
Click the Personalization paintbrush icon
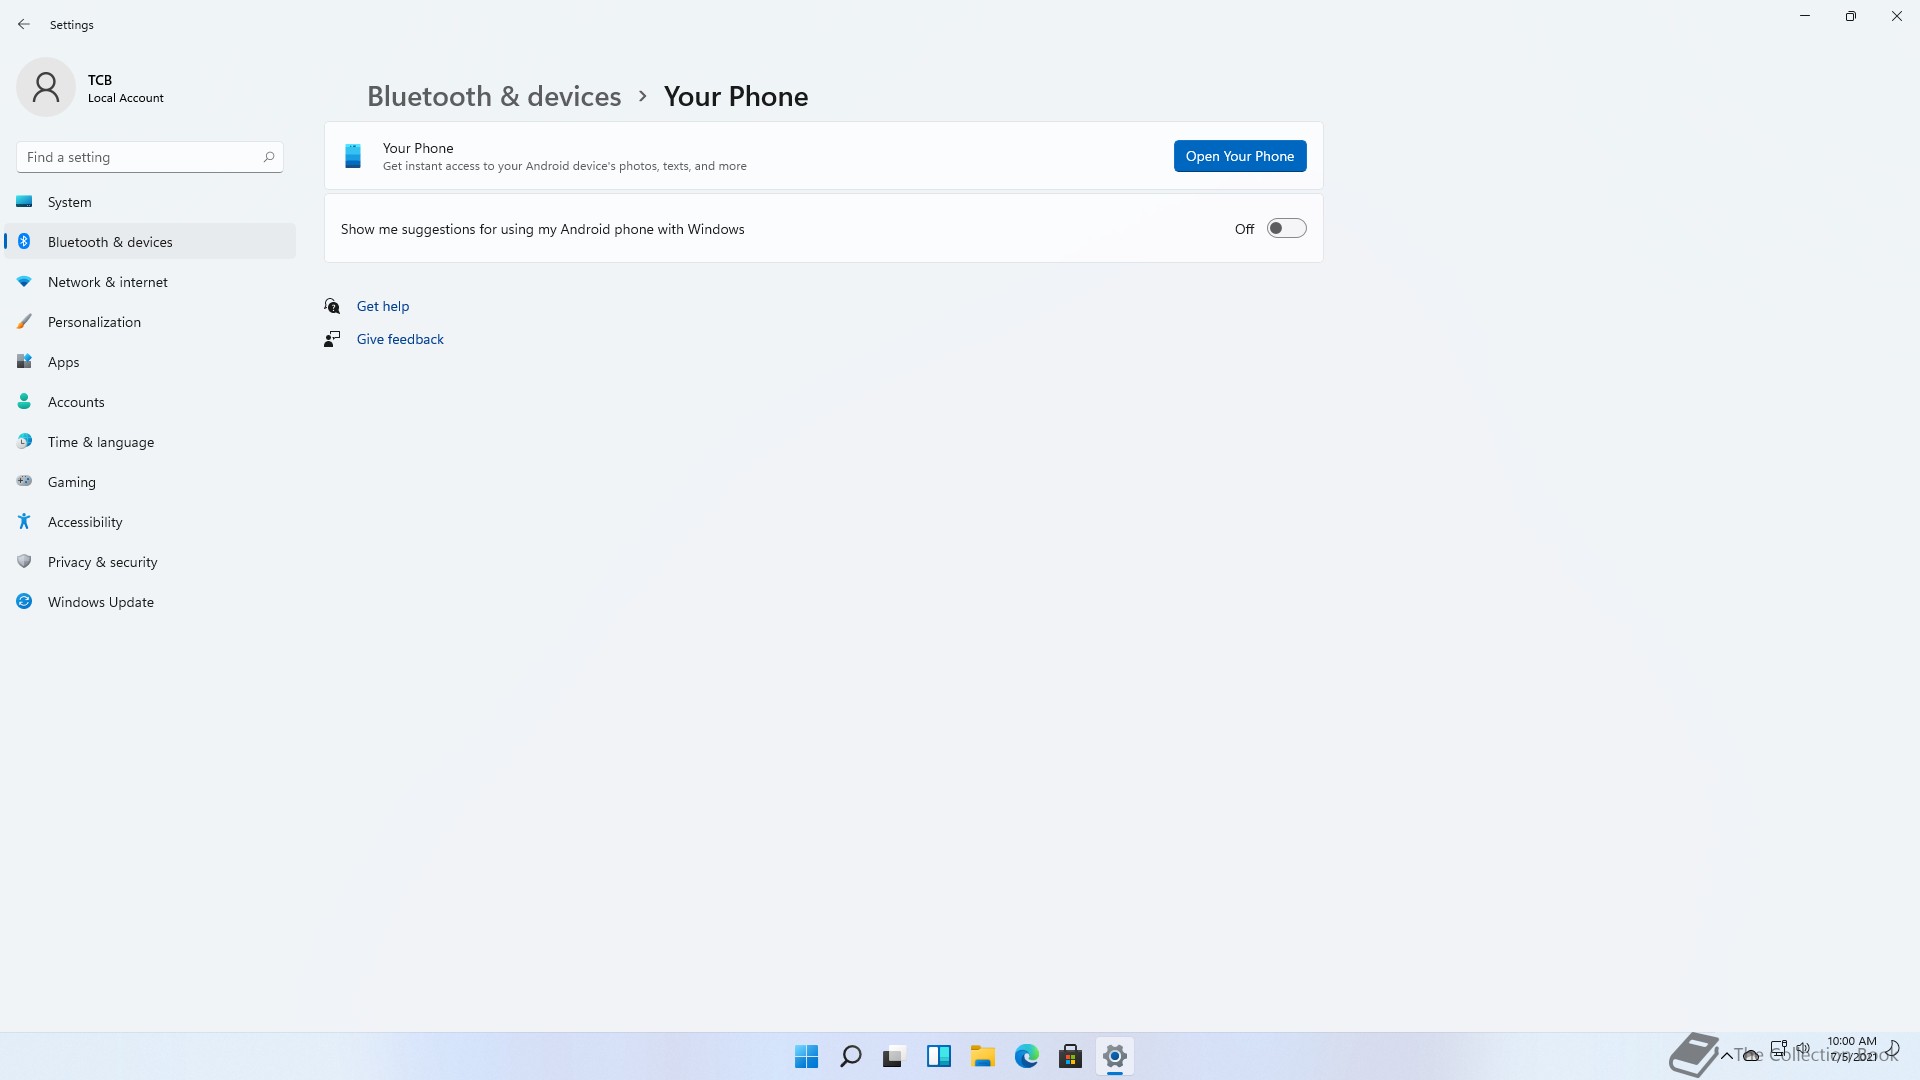pos(24,321)
